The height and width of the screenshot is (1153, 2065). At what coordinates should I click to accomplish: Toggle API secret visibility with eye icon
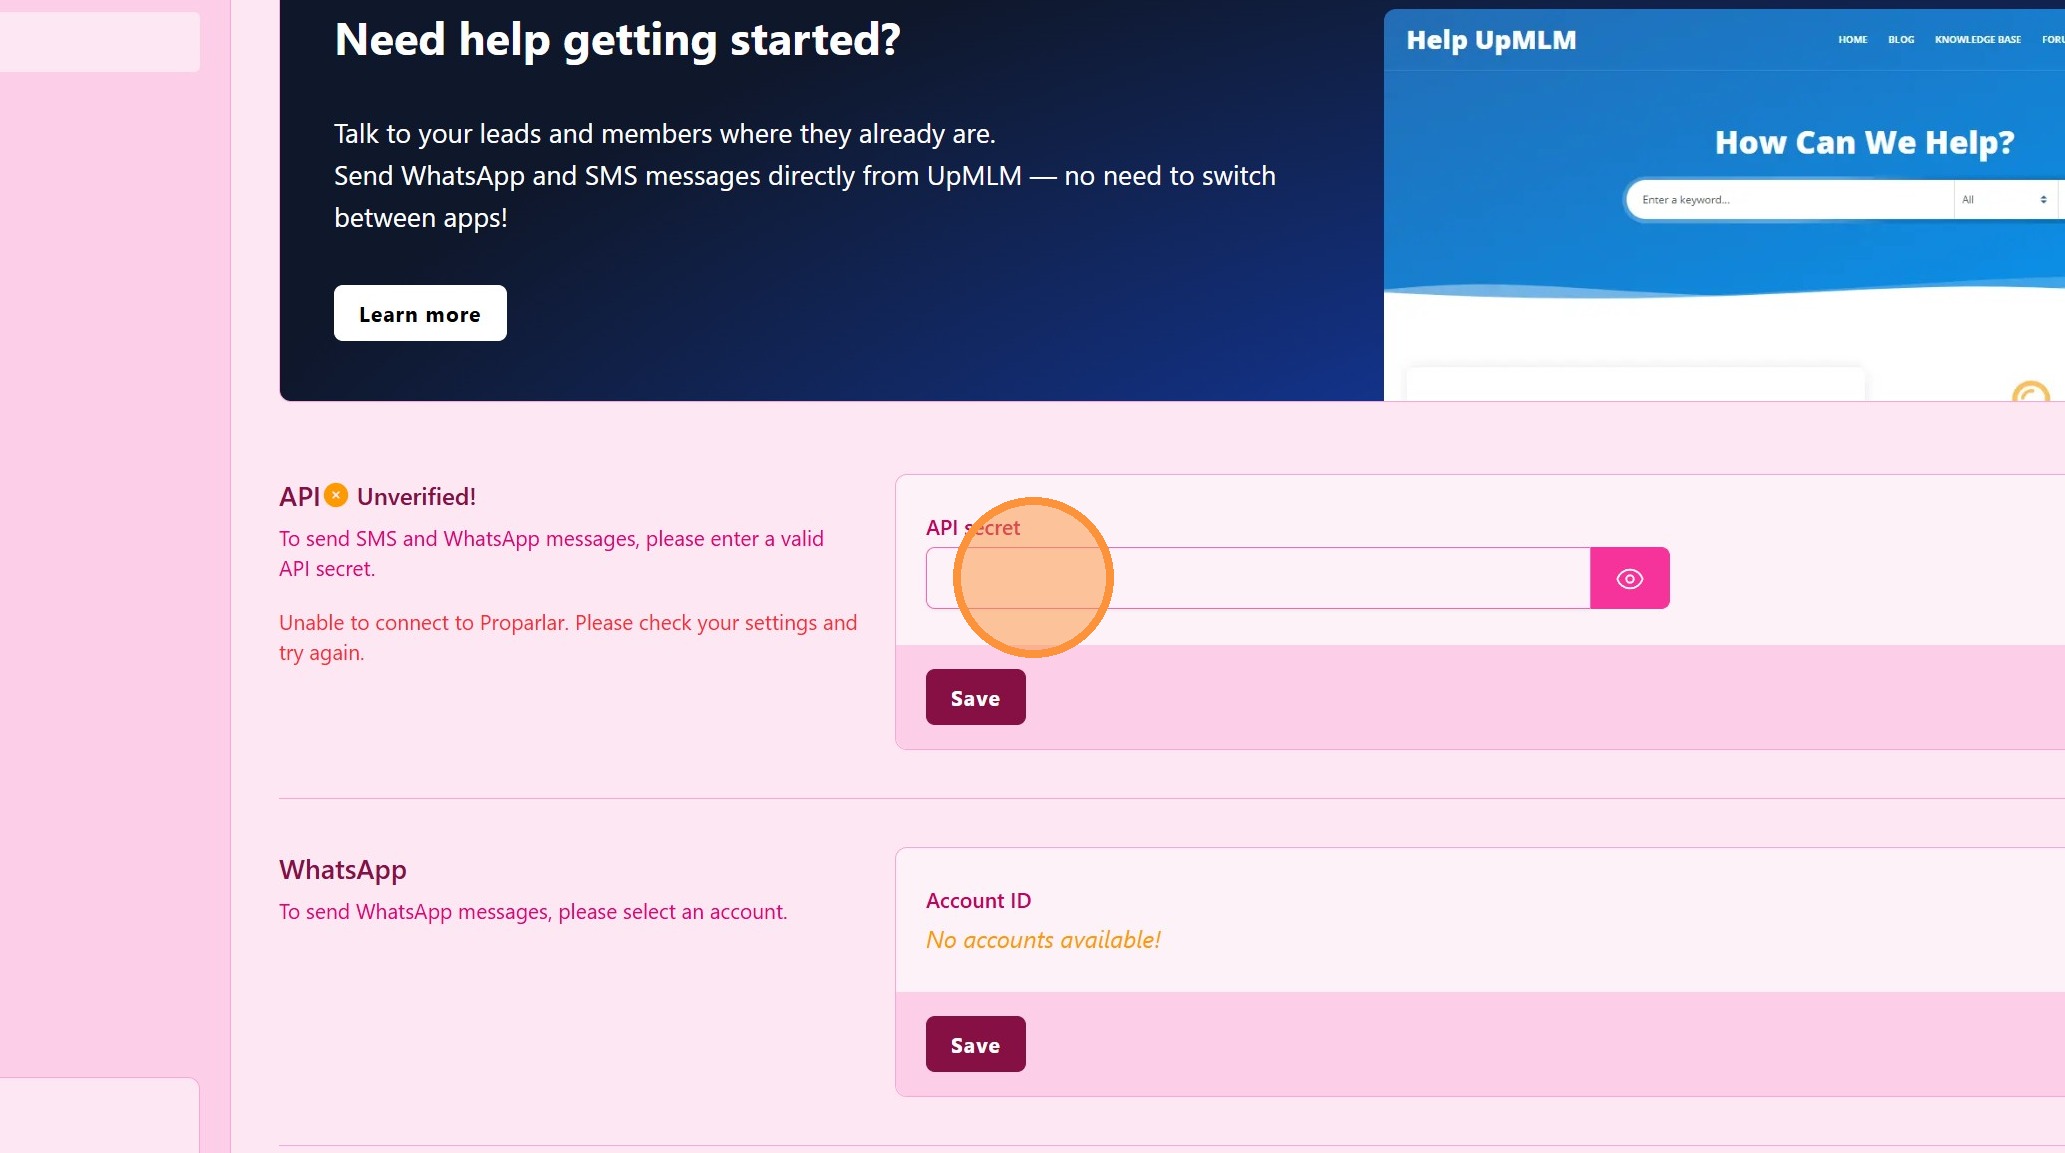point(1629,578)
